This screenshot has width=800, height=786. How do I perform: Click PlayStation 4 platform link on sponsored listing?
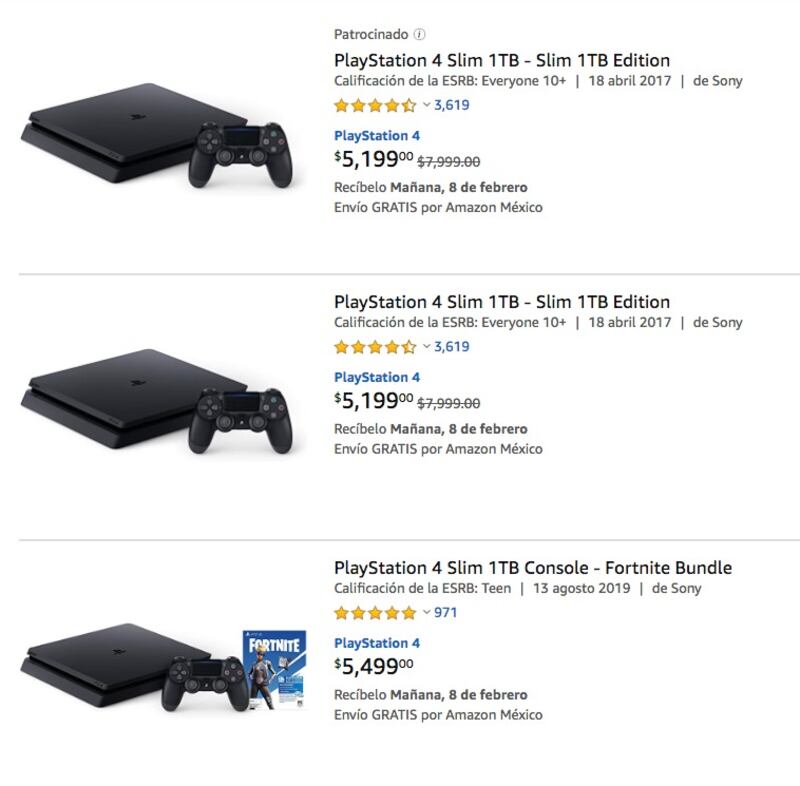[x=377, y=136]
